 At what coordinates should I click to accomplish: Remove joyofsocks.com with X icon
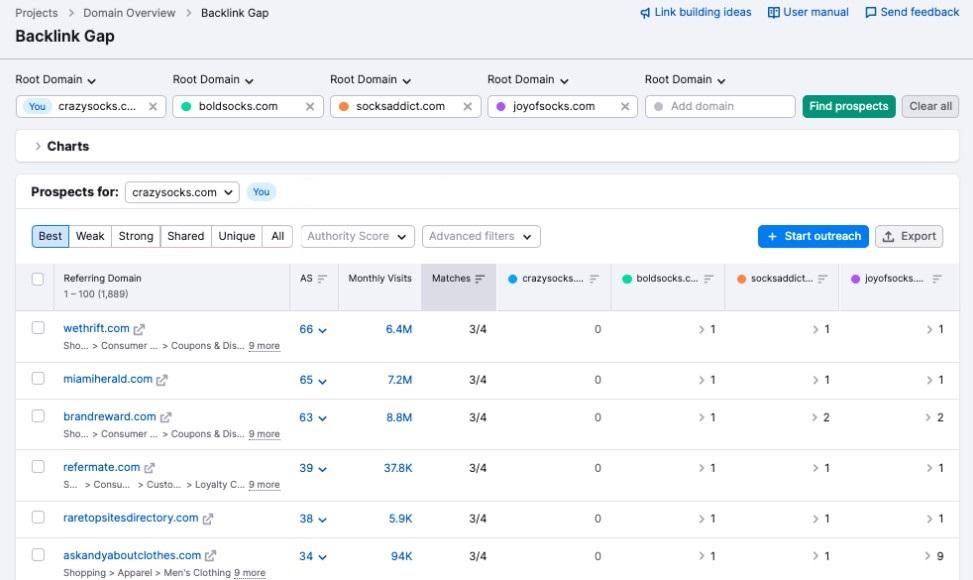click(625, 107)
